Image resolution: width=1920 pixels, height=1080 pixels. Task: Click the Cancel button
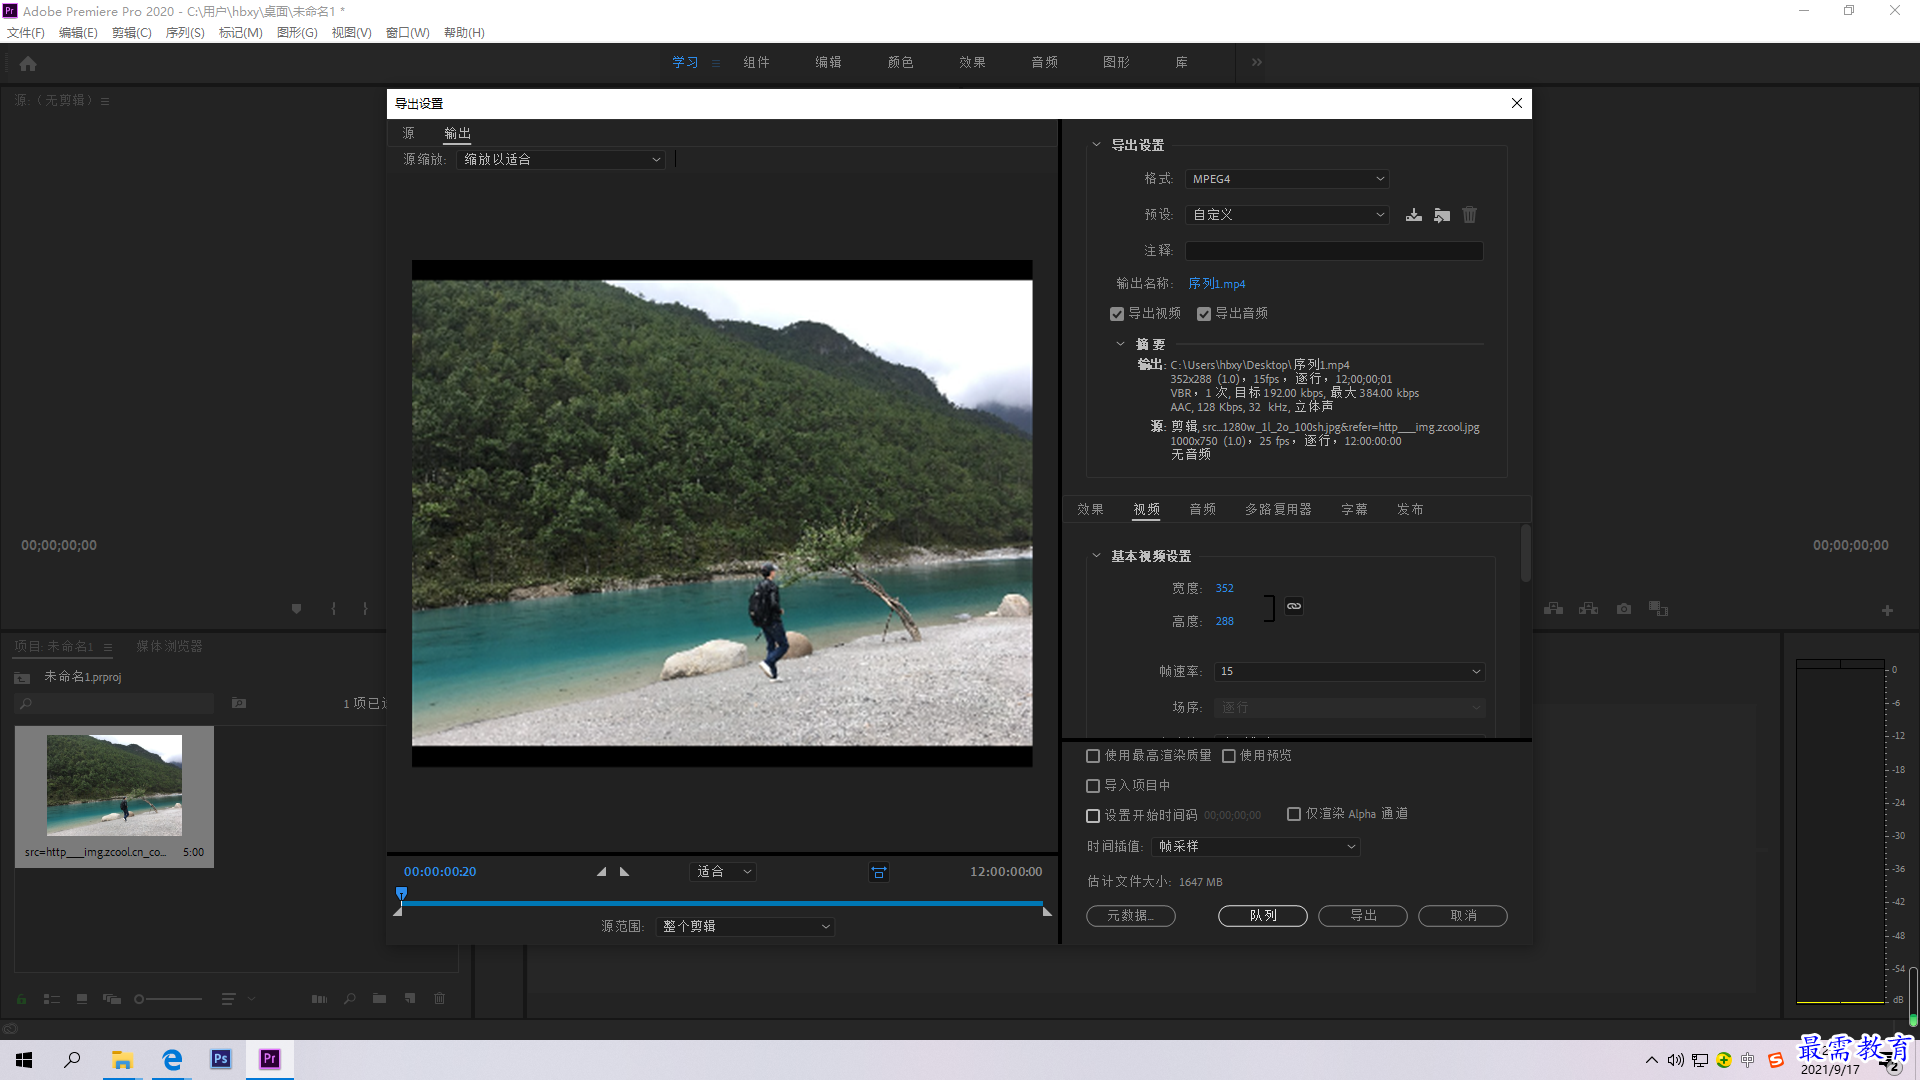click(x=1463, y=916)
